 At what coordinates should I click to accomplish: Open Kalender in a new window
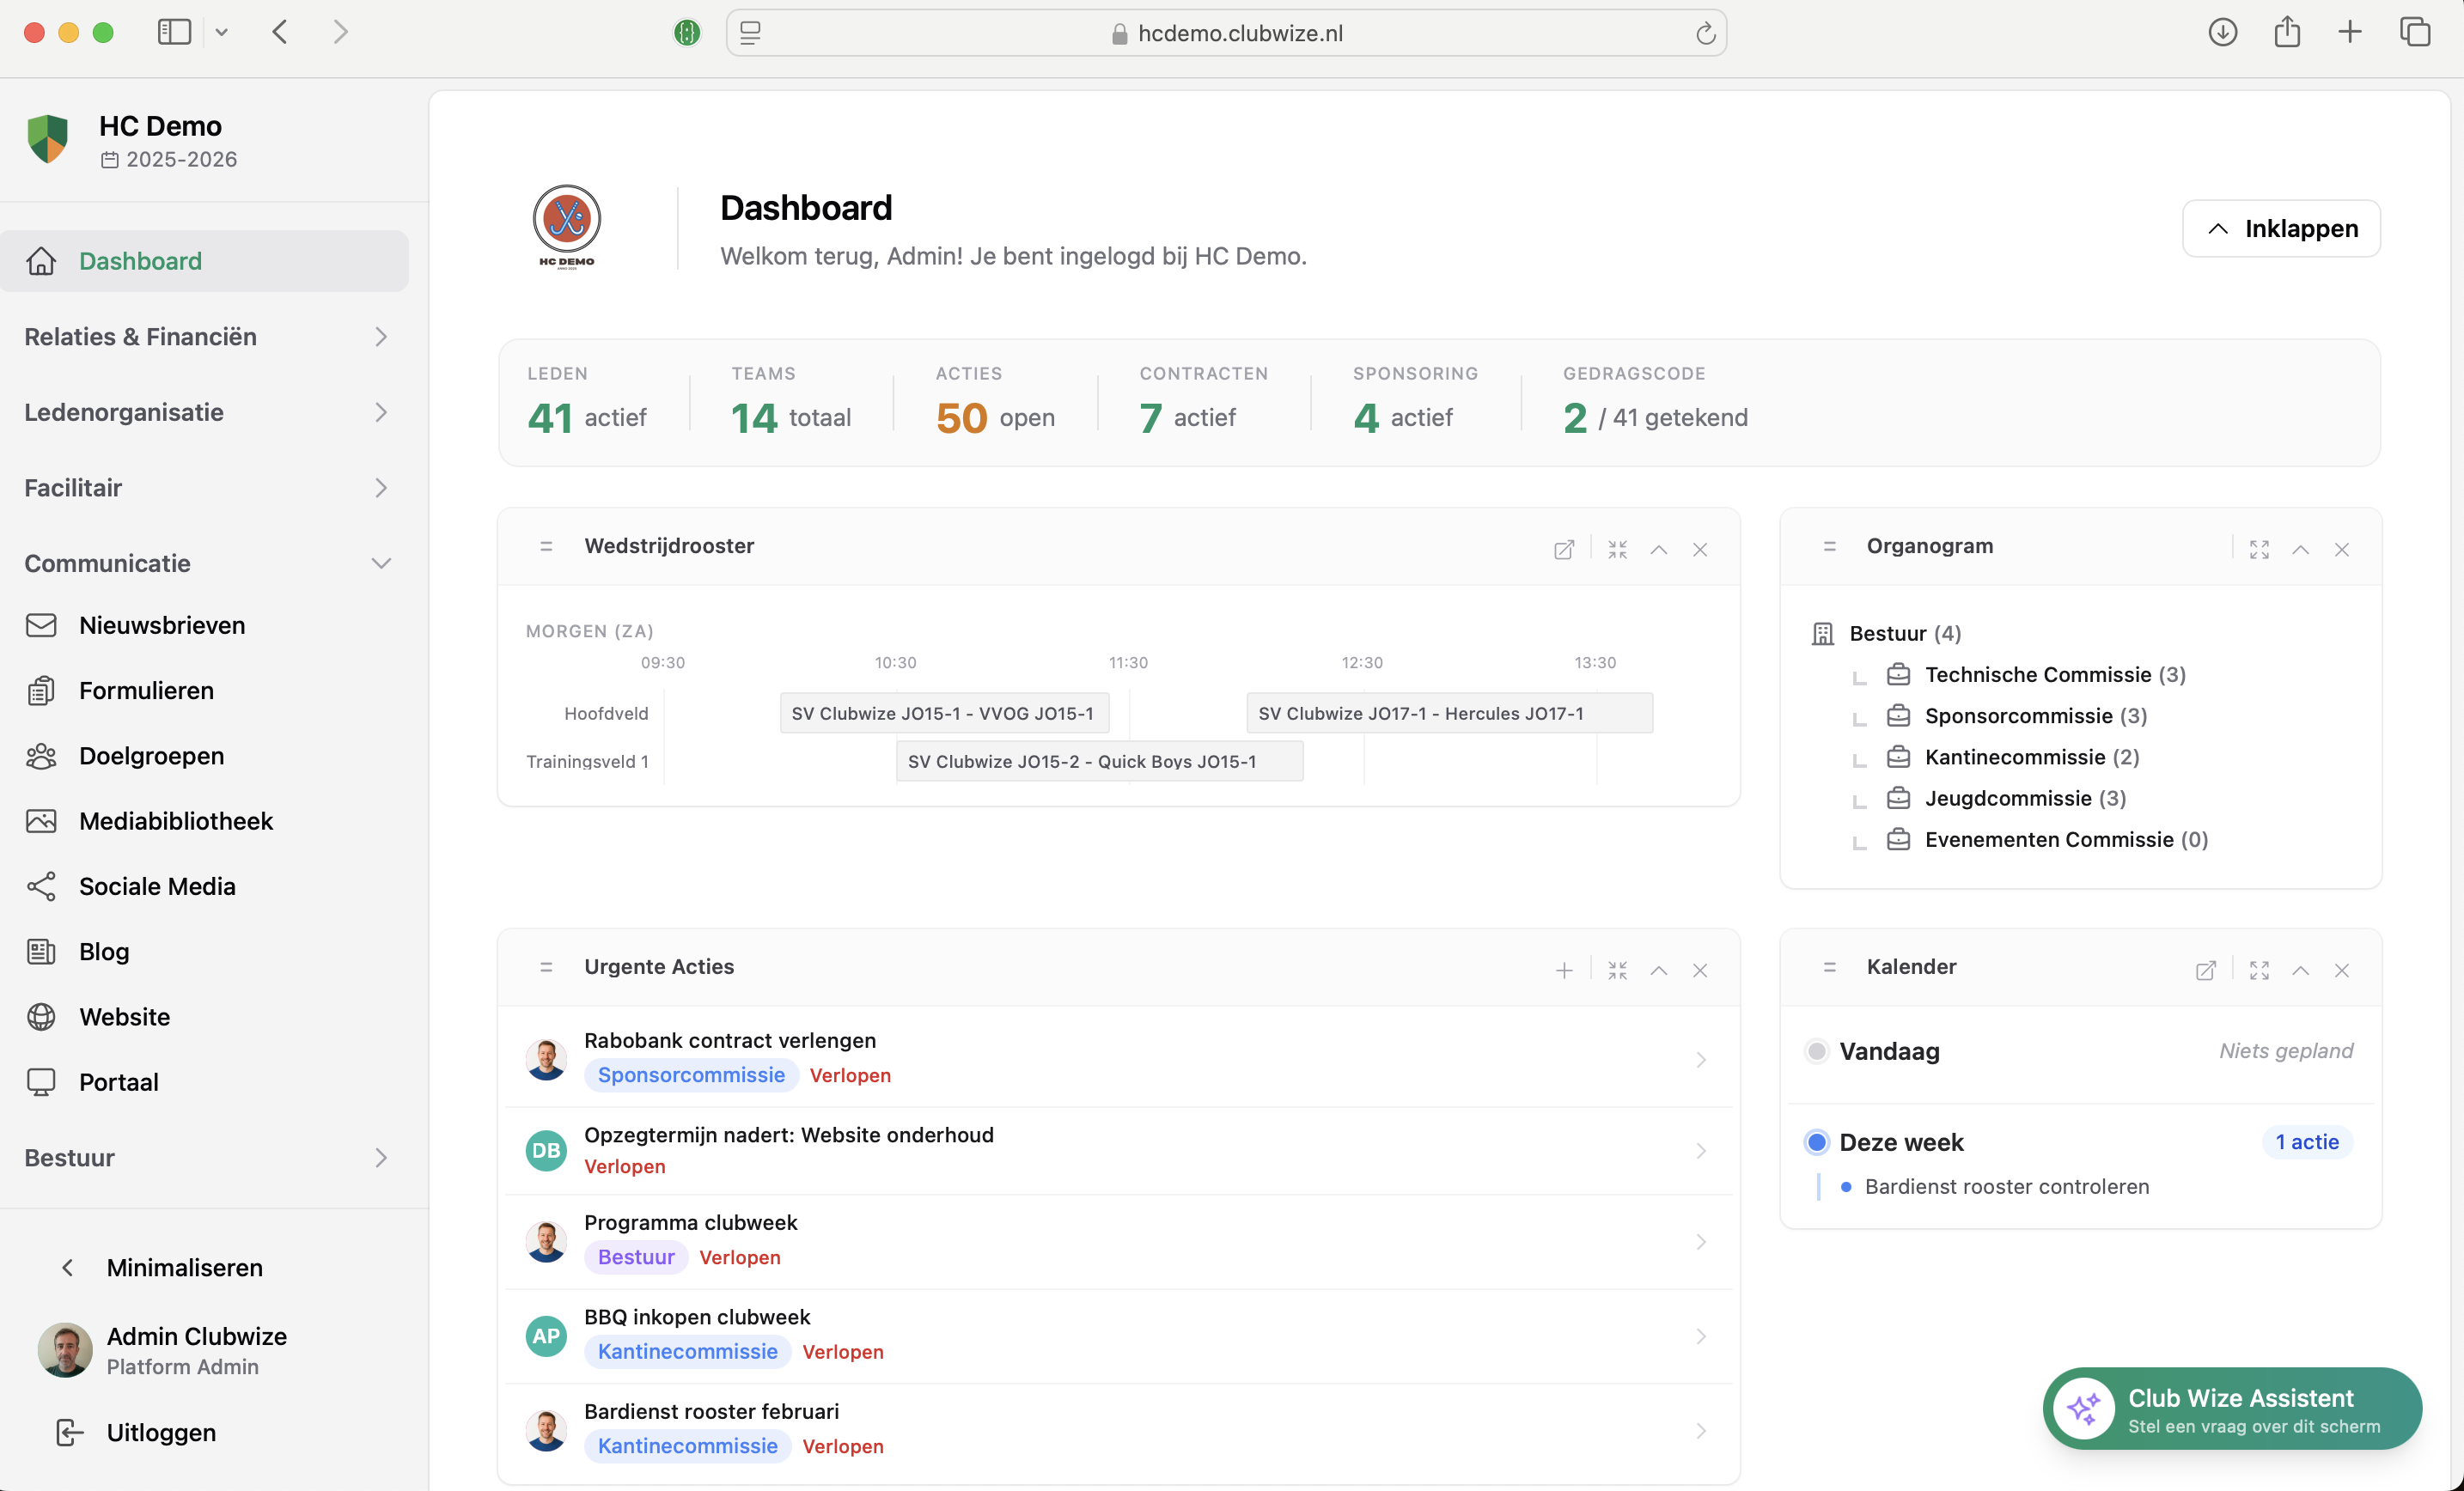pyautogui.click(x=2205, y=970)
